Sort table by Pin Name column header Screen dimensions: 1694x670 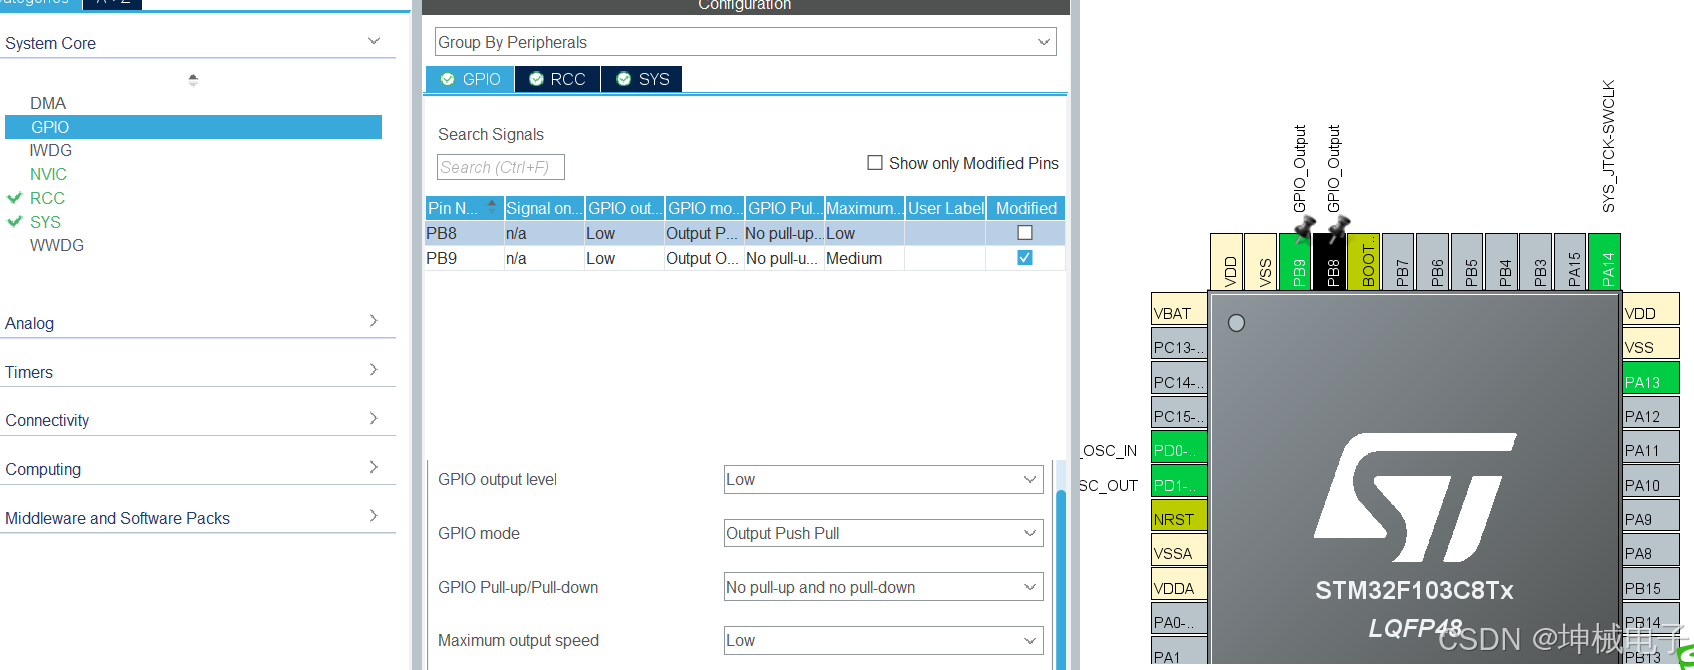(464, 208)
